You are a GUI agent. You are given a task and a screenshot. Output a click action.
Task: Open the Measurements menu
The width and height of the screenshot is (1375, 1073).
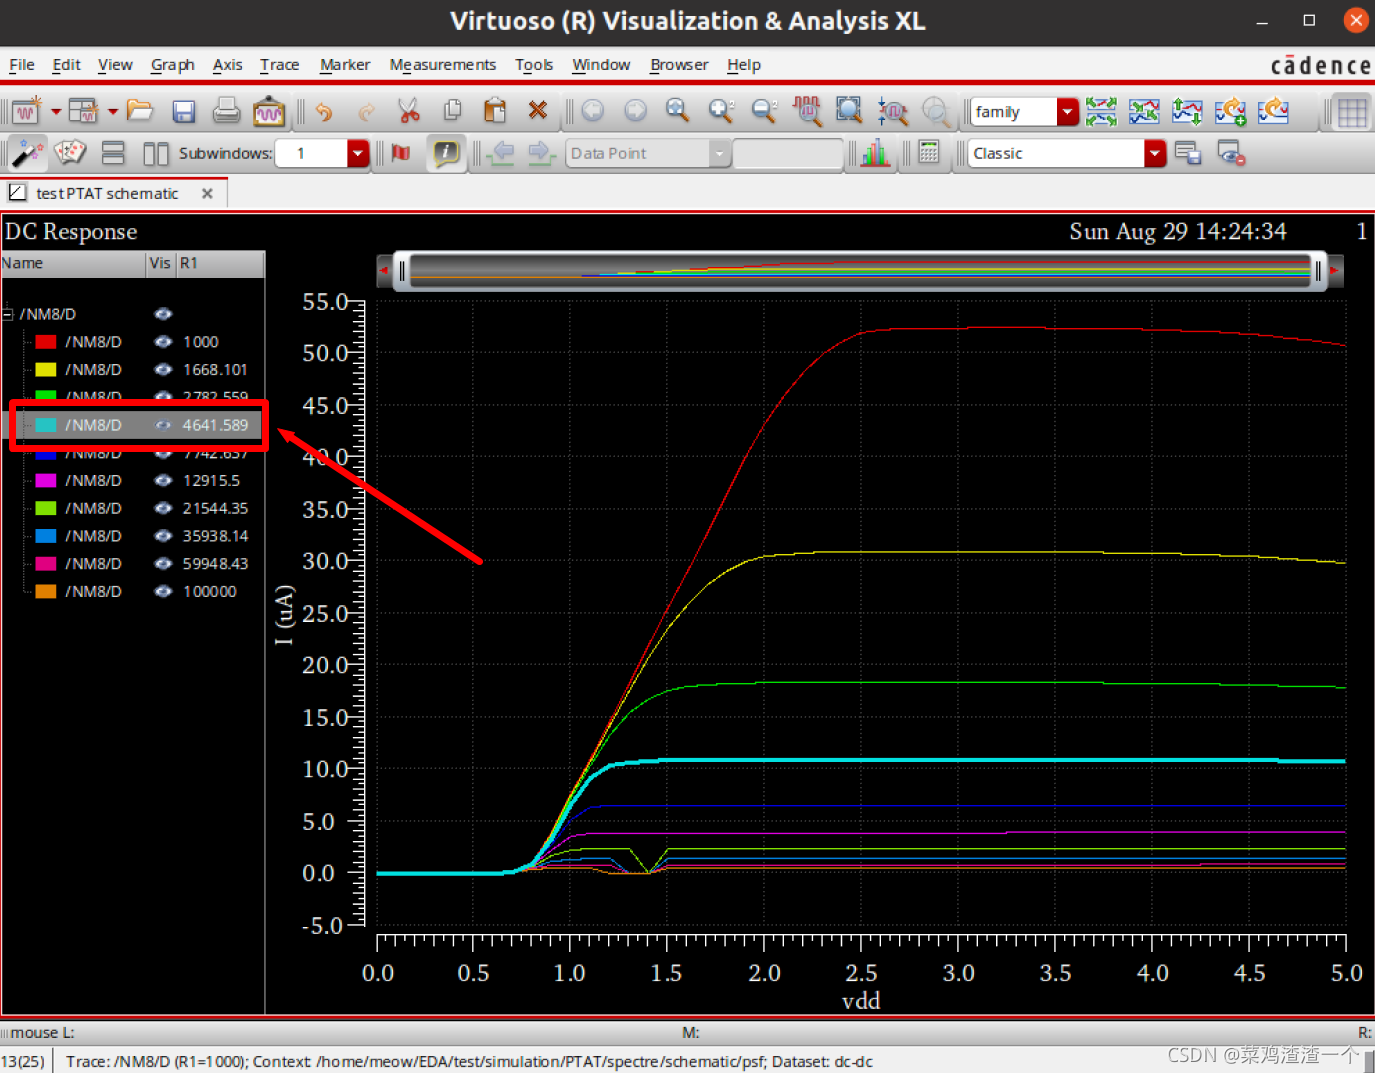click(443, 65)
